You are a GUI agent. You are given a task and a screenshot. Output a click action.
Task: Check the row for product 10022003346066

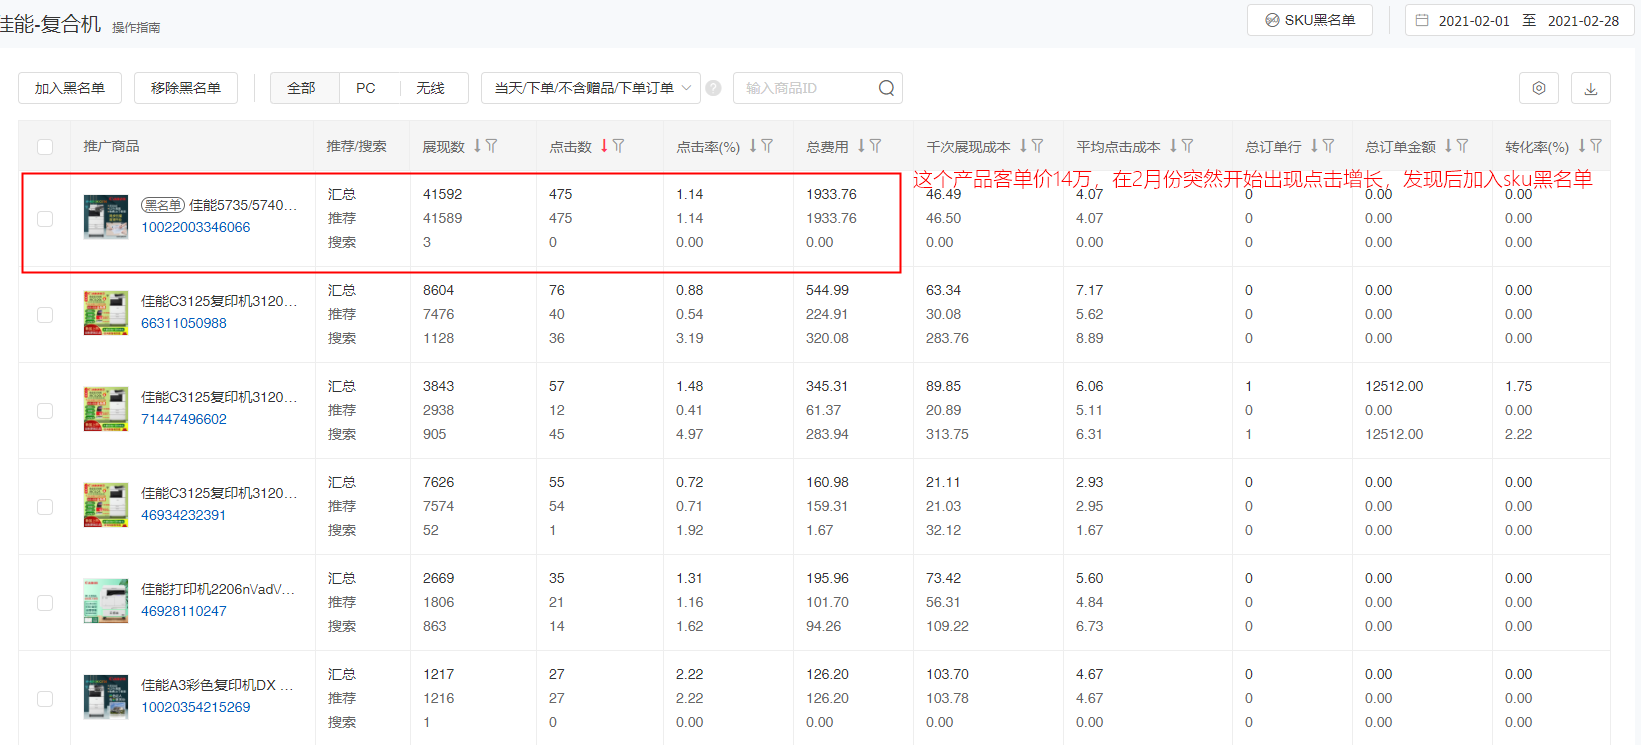point(45,218)
